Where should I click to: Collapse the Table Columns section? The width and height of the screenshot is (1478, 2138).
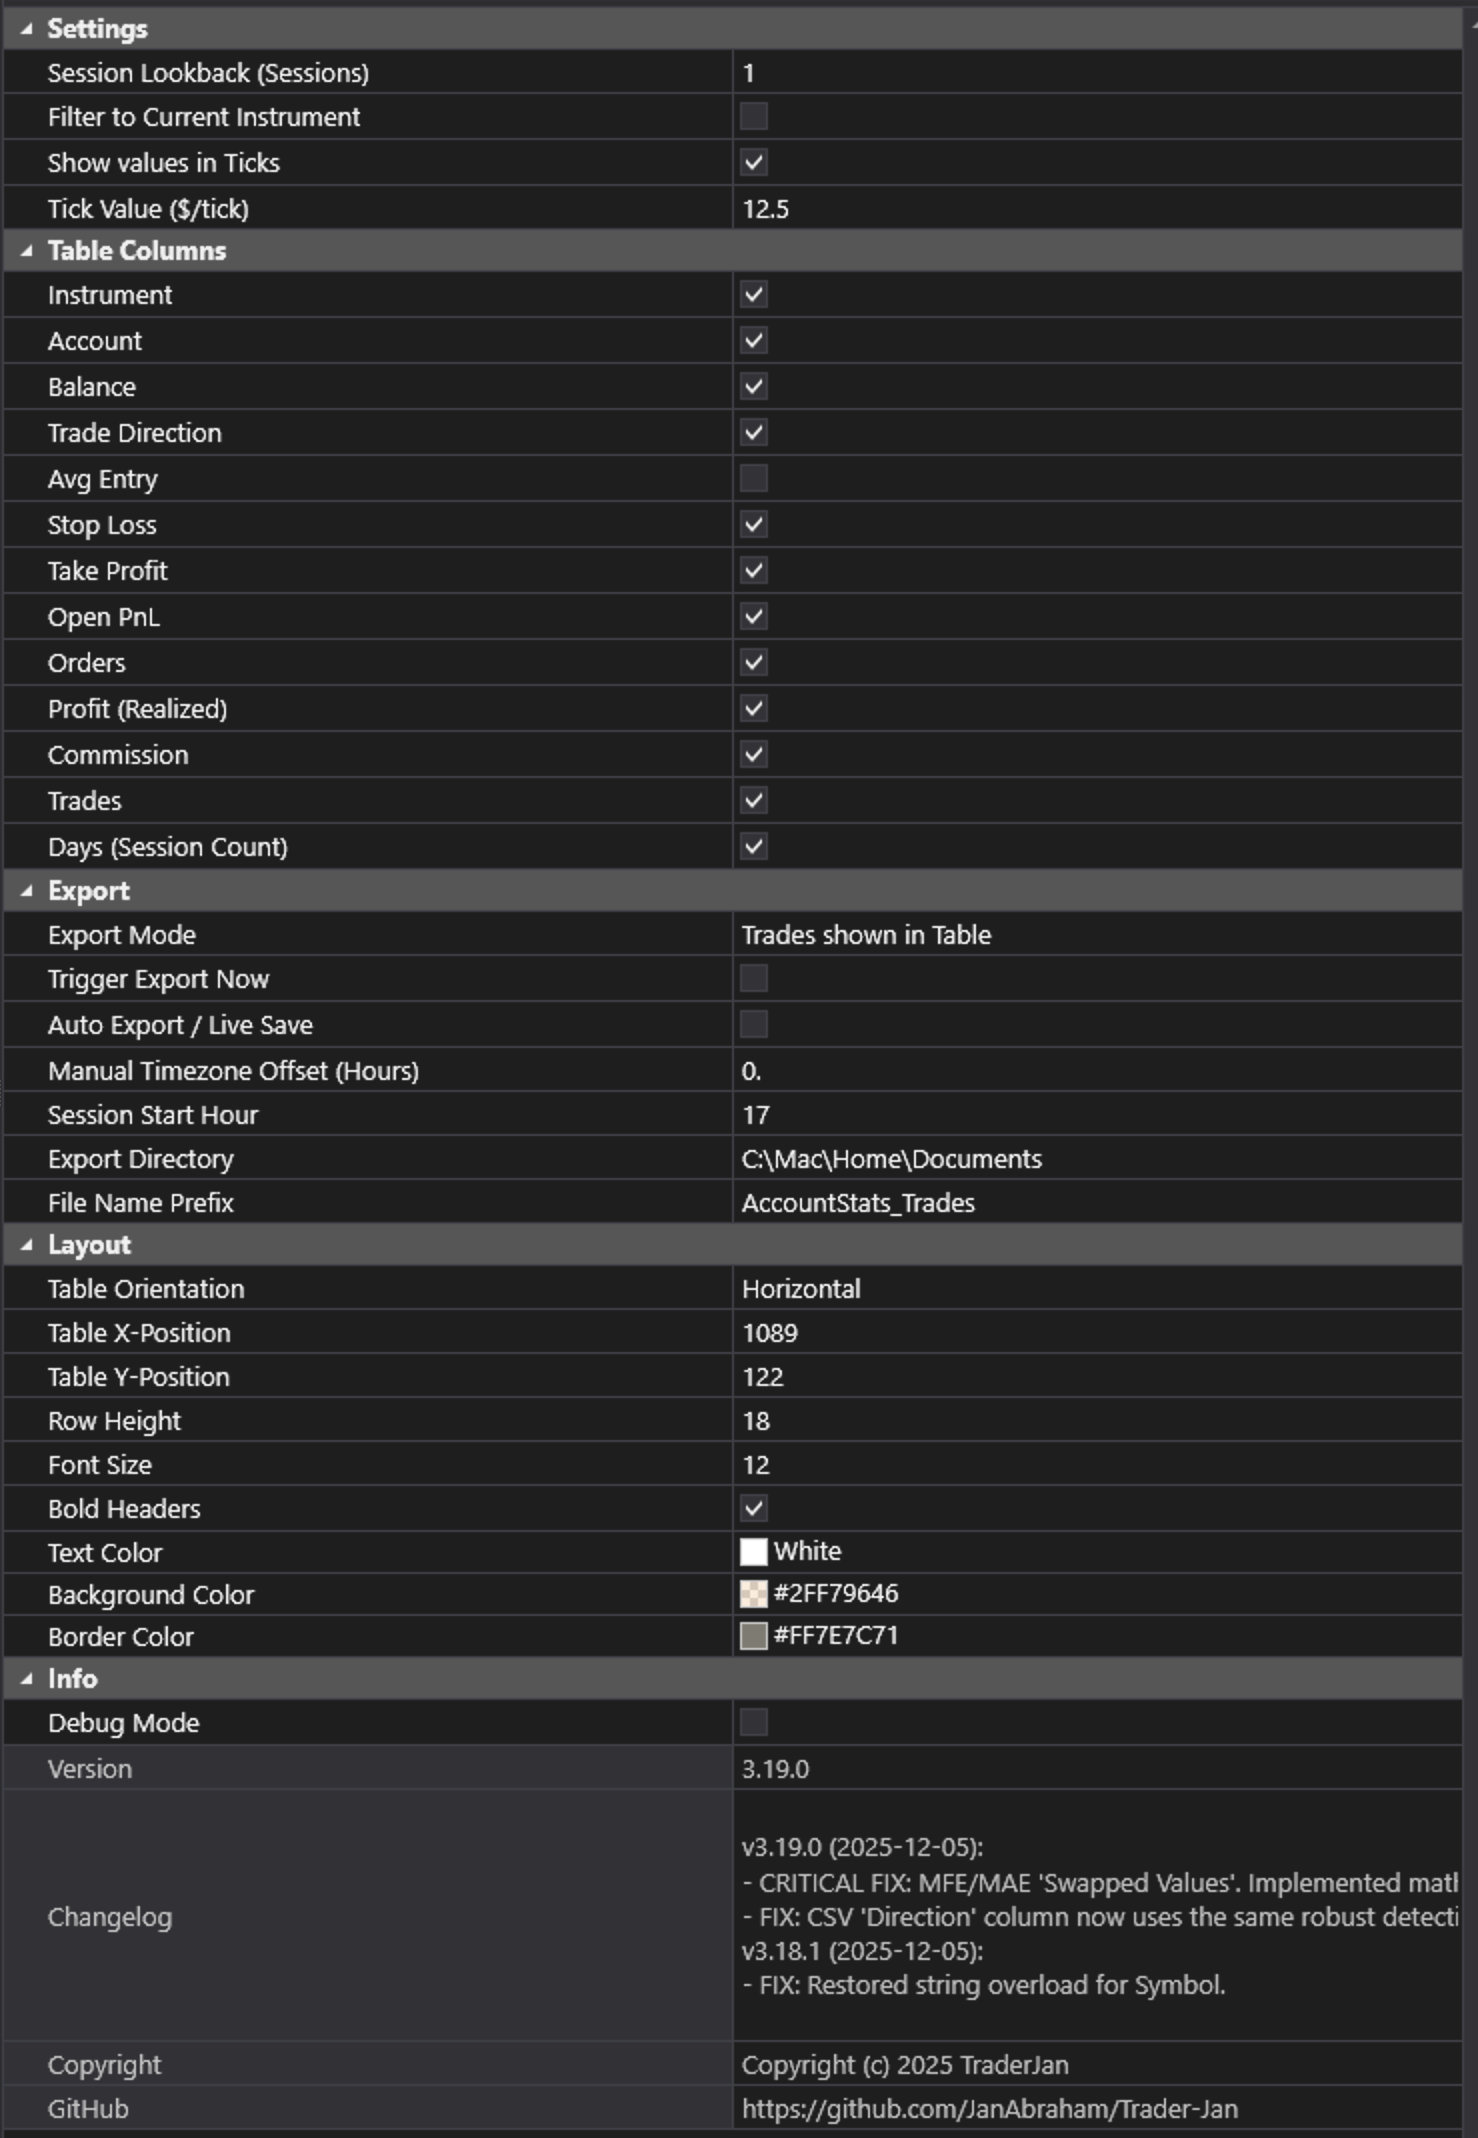pos(26,251)
